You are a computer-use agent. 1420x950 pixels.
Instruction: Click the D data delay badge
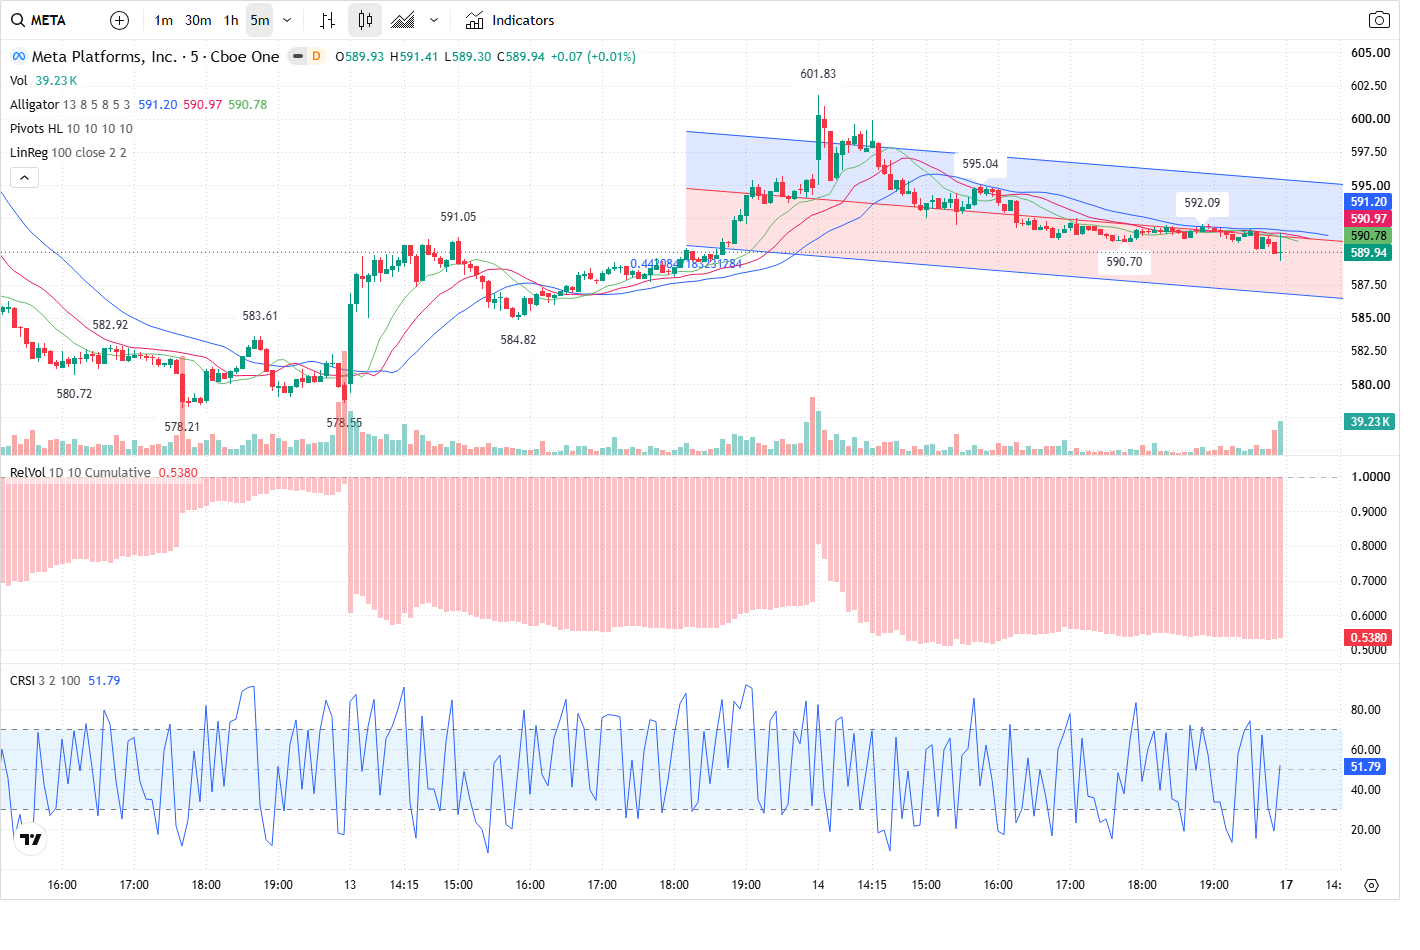click(x=316, y=57)
